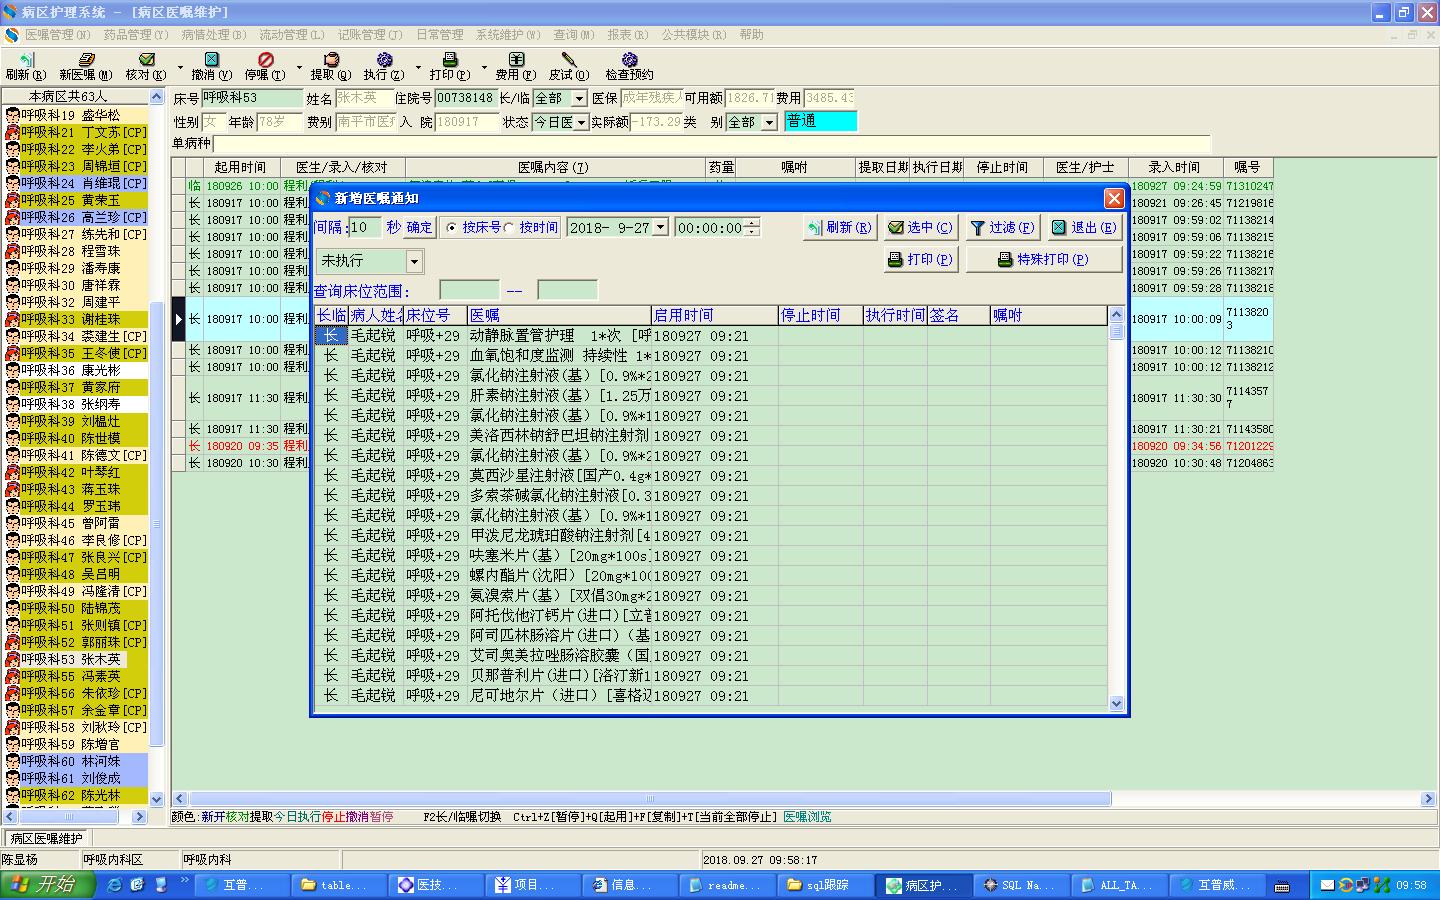Click the 病人姓名 column header in dialog
This screenshot has height=900, width=1440.
[376, 315]
